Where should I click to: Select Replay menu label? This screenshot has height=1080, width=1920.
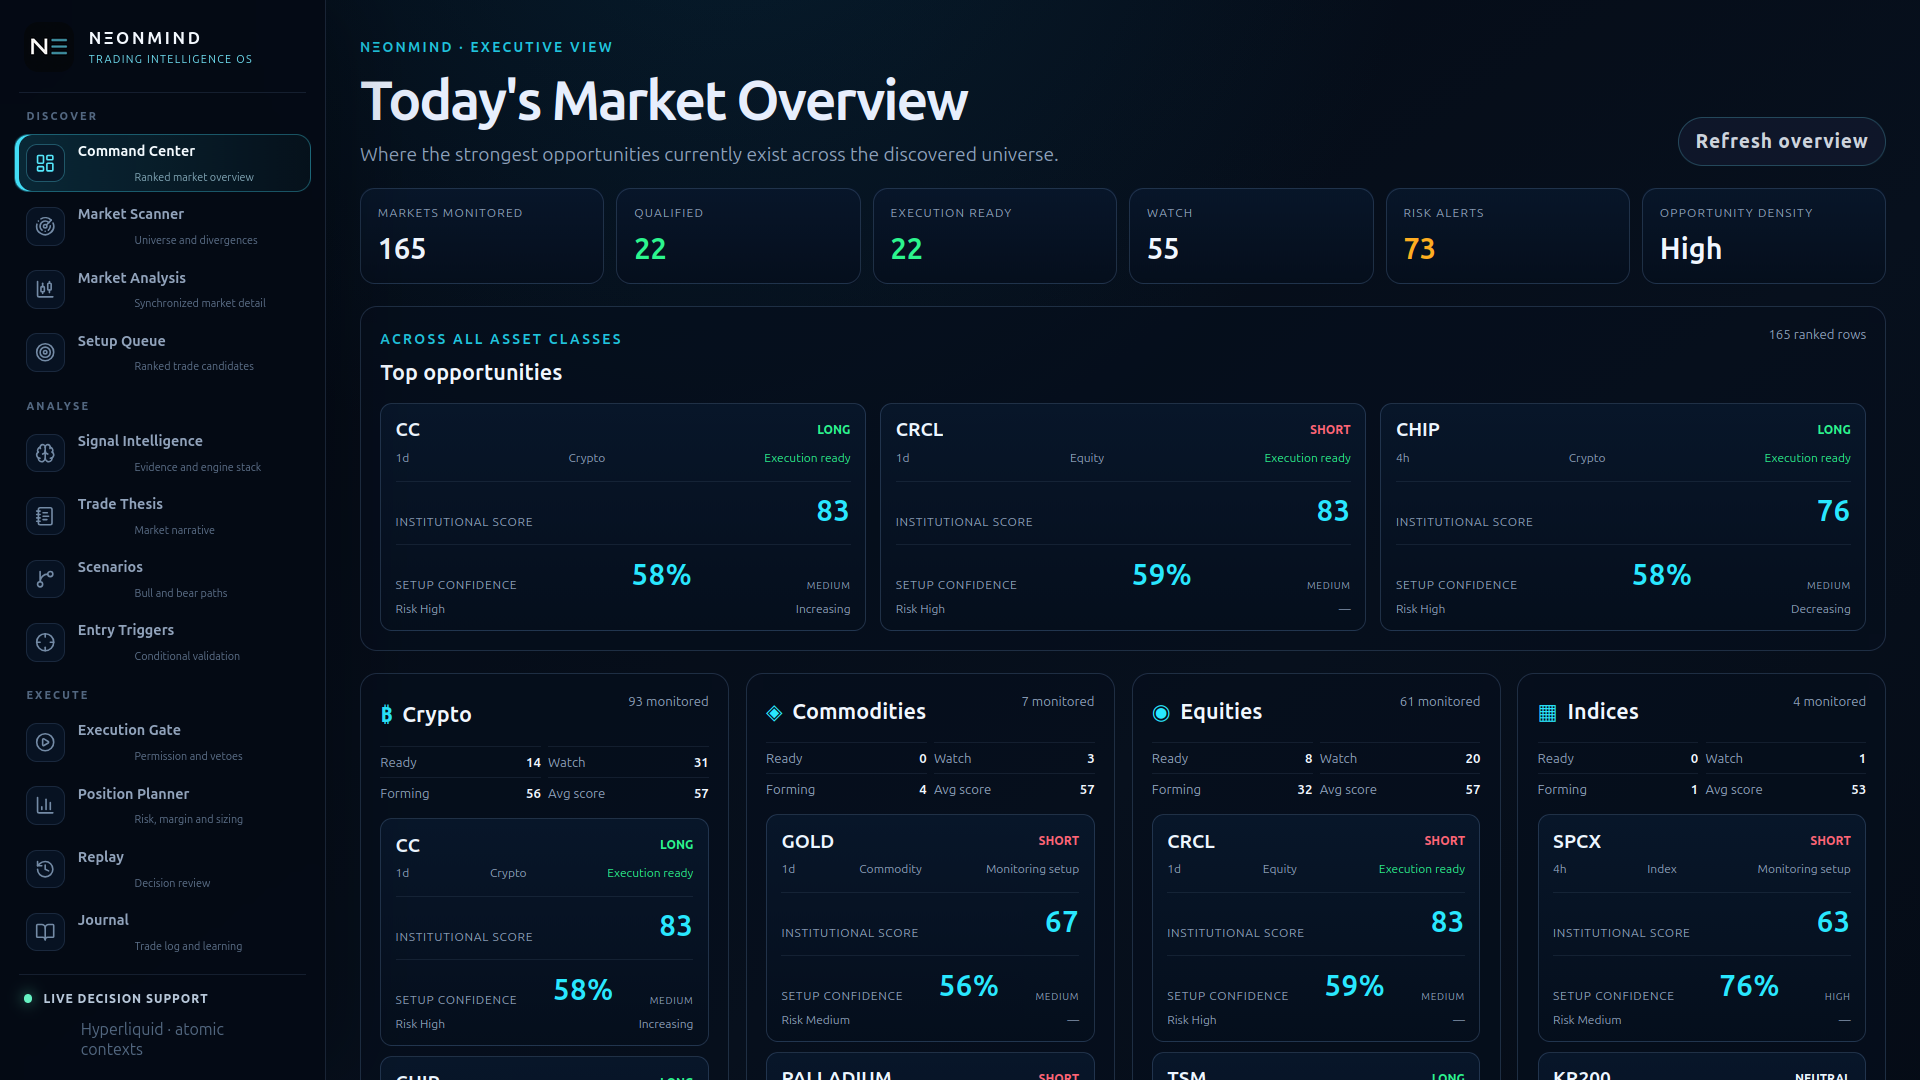click(101, 857)
